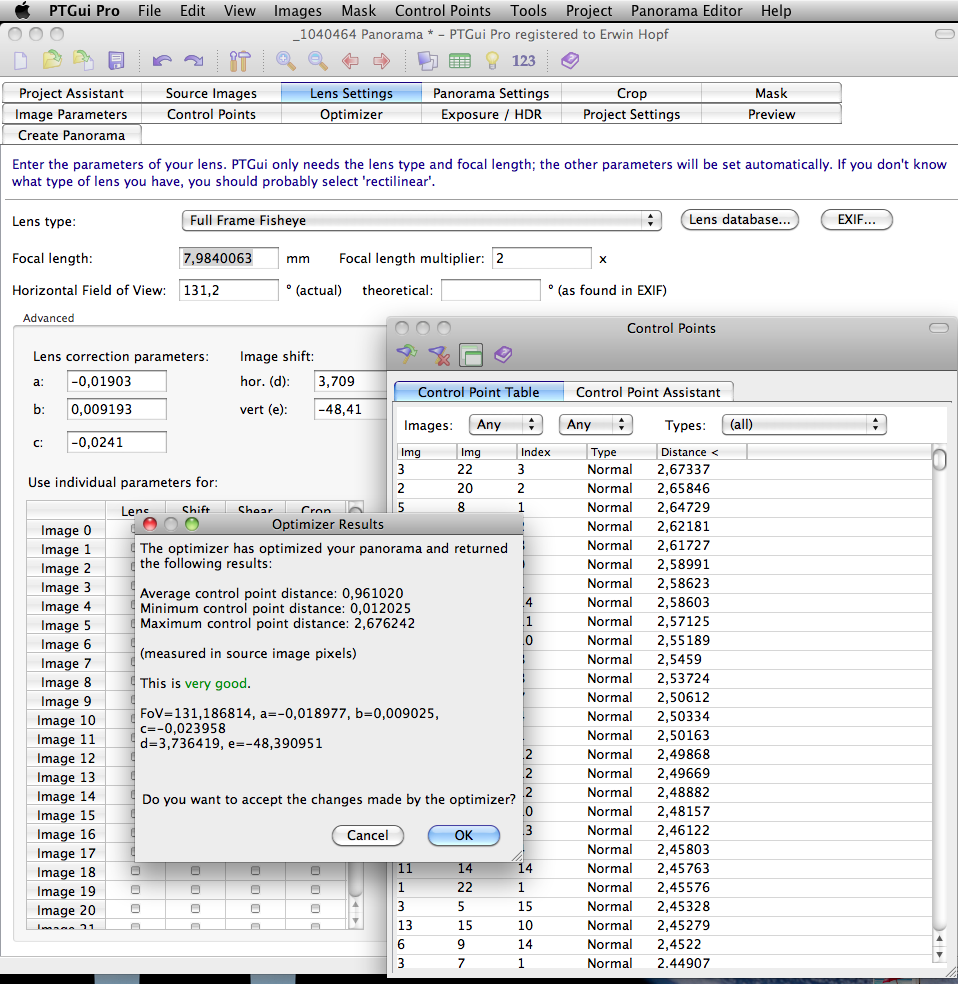Open the Create Panorama tab
Image resolution: width=958 pixels, height=984 pixels.
72,135
